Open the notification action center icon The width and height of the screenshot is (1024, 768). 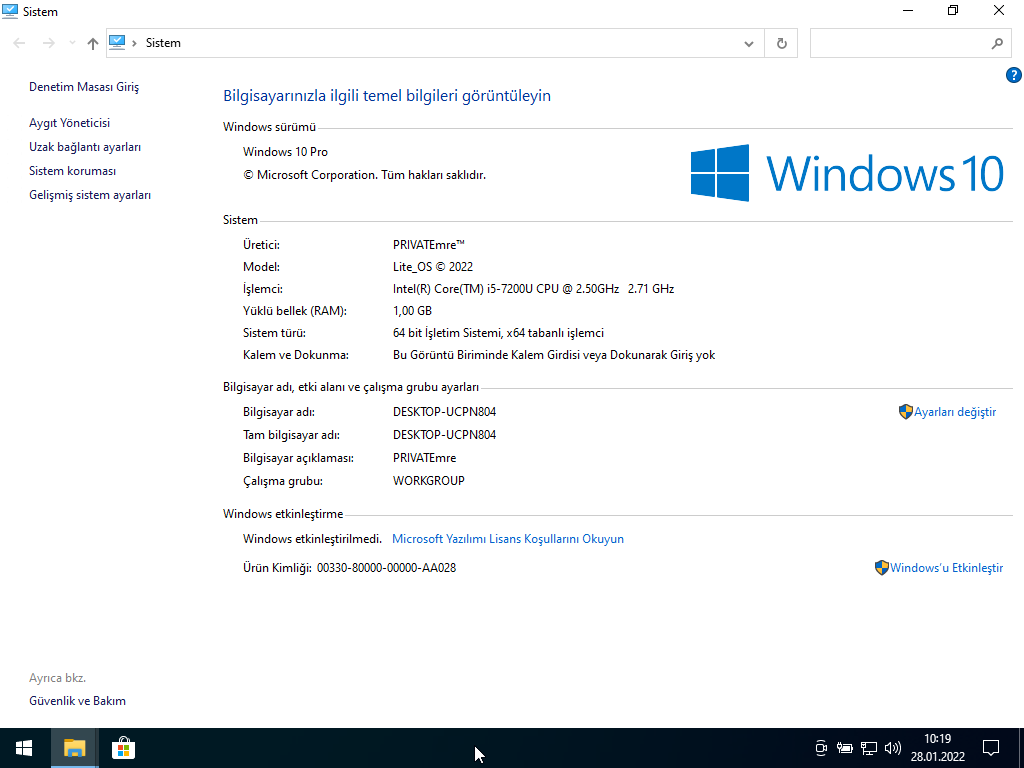click(x=991, y=748)
